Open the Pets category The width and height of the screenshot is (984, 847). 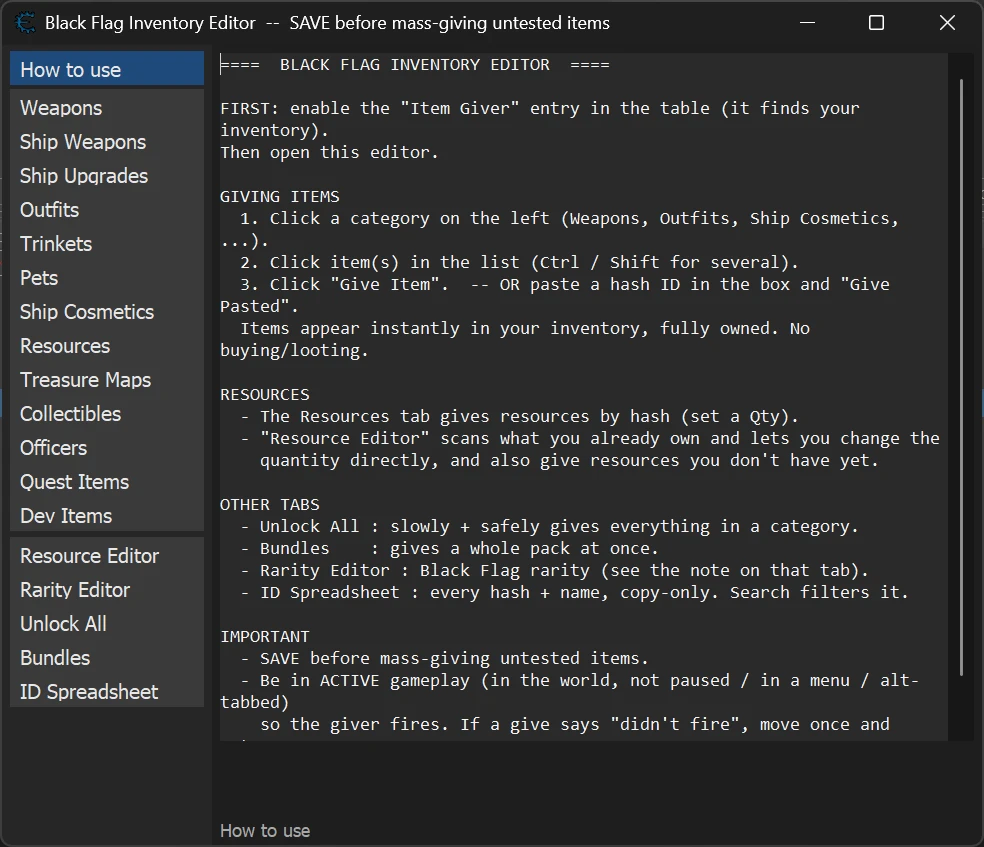pyautogui.click(x=107, y=278)
